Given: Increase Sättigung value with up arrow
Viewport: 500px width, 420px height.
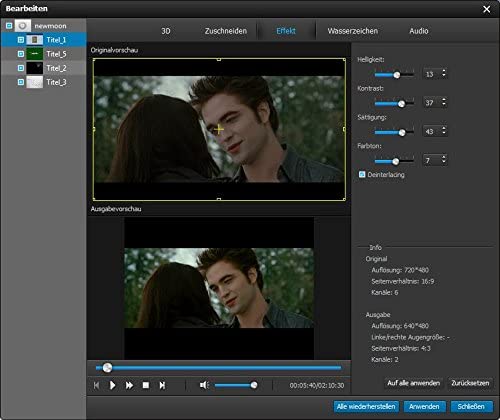Looking at the screenshot, I should coord(444,128).
